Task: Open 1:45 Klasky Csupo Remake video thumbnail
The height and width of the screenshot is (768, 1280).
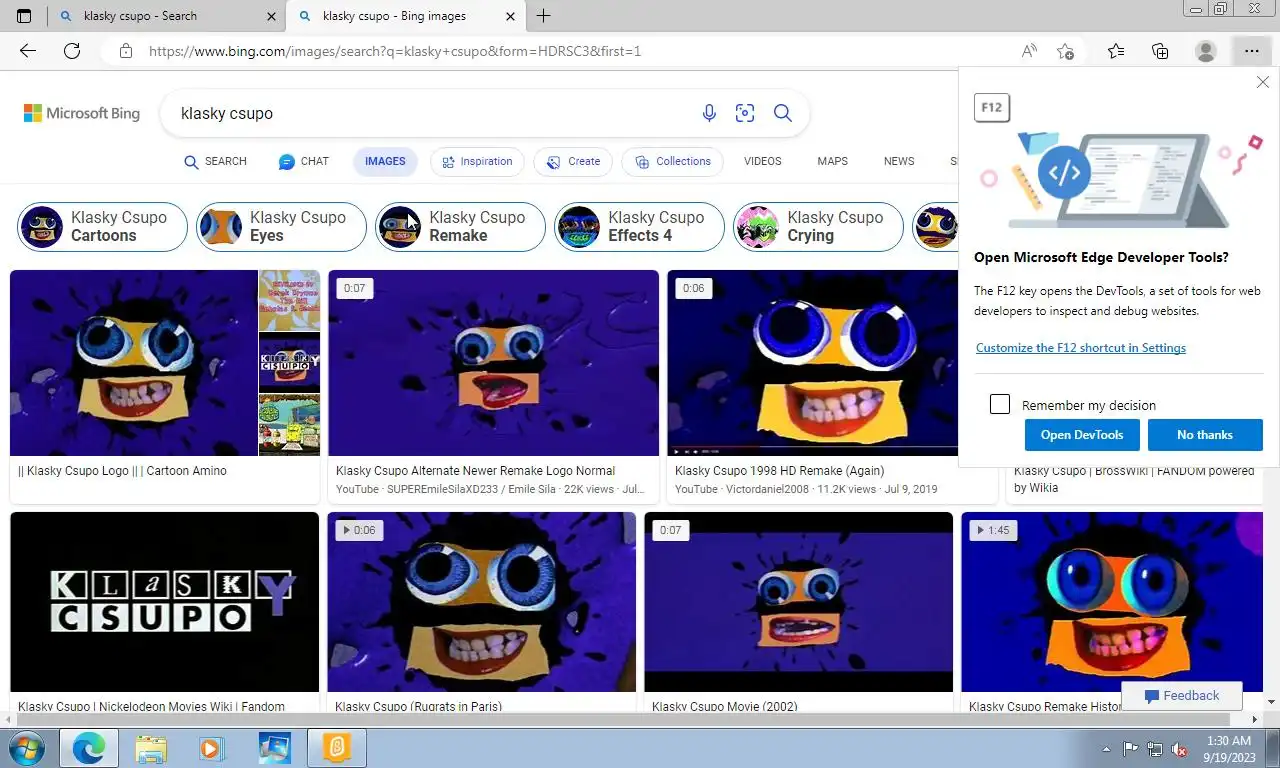Action: coord(1112,602)
